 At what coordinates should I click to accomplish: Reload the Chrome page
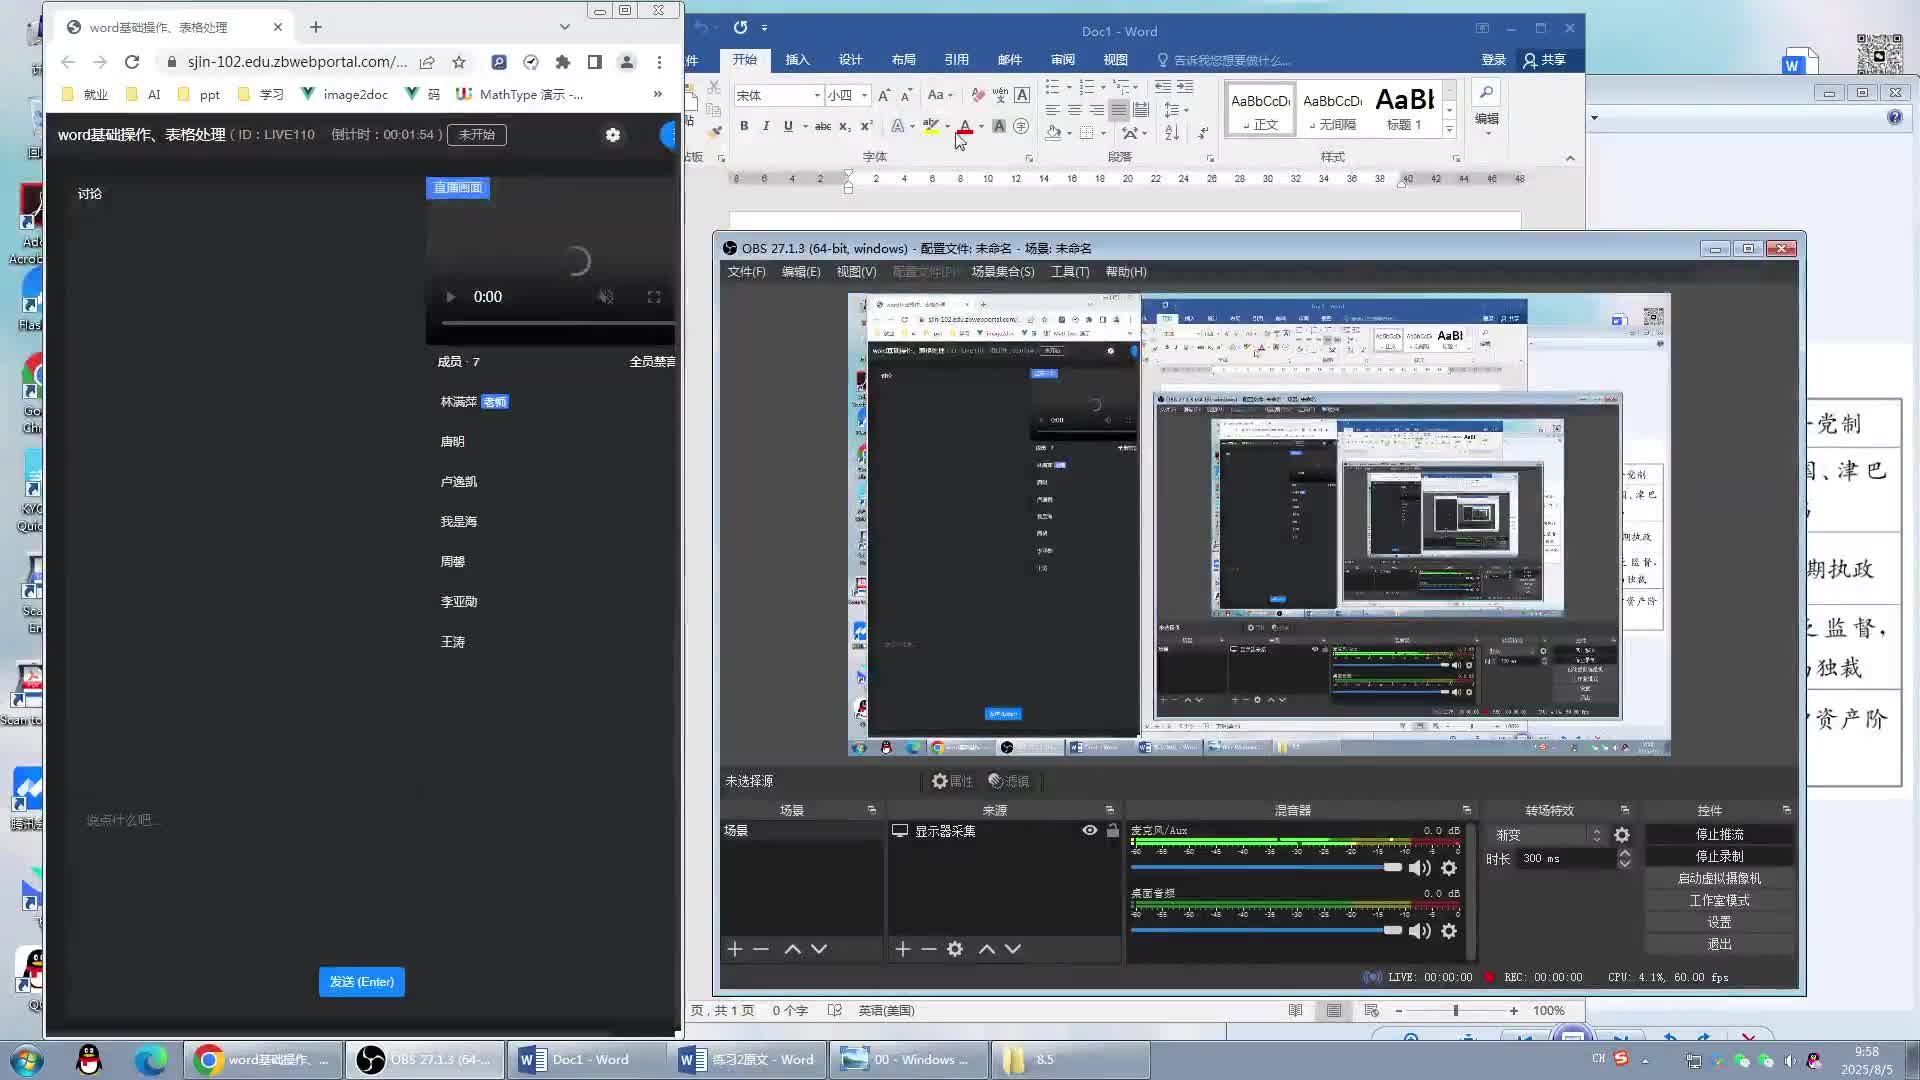click(132, 62)
